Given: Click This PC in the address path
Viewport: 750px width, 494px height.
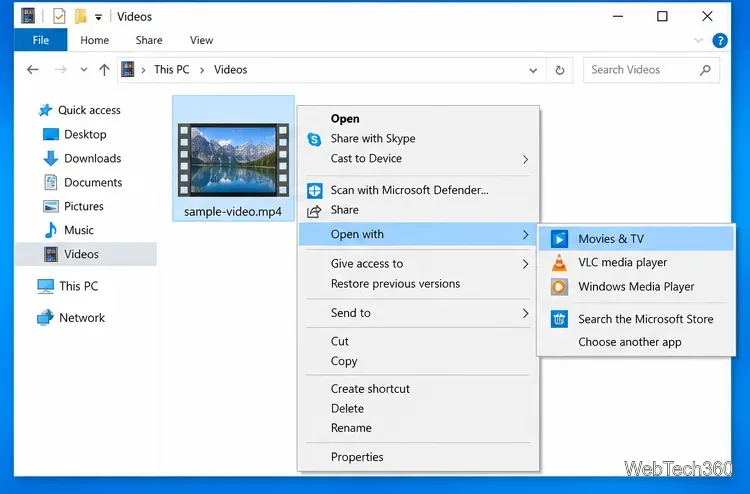Looking at the screenshot, I should (172, 70).
